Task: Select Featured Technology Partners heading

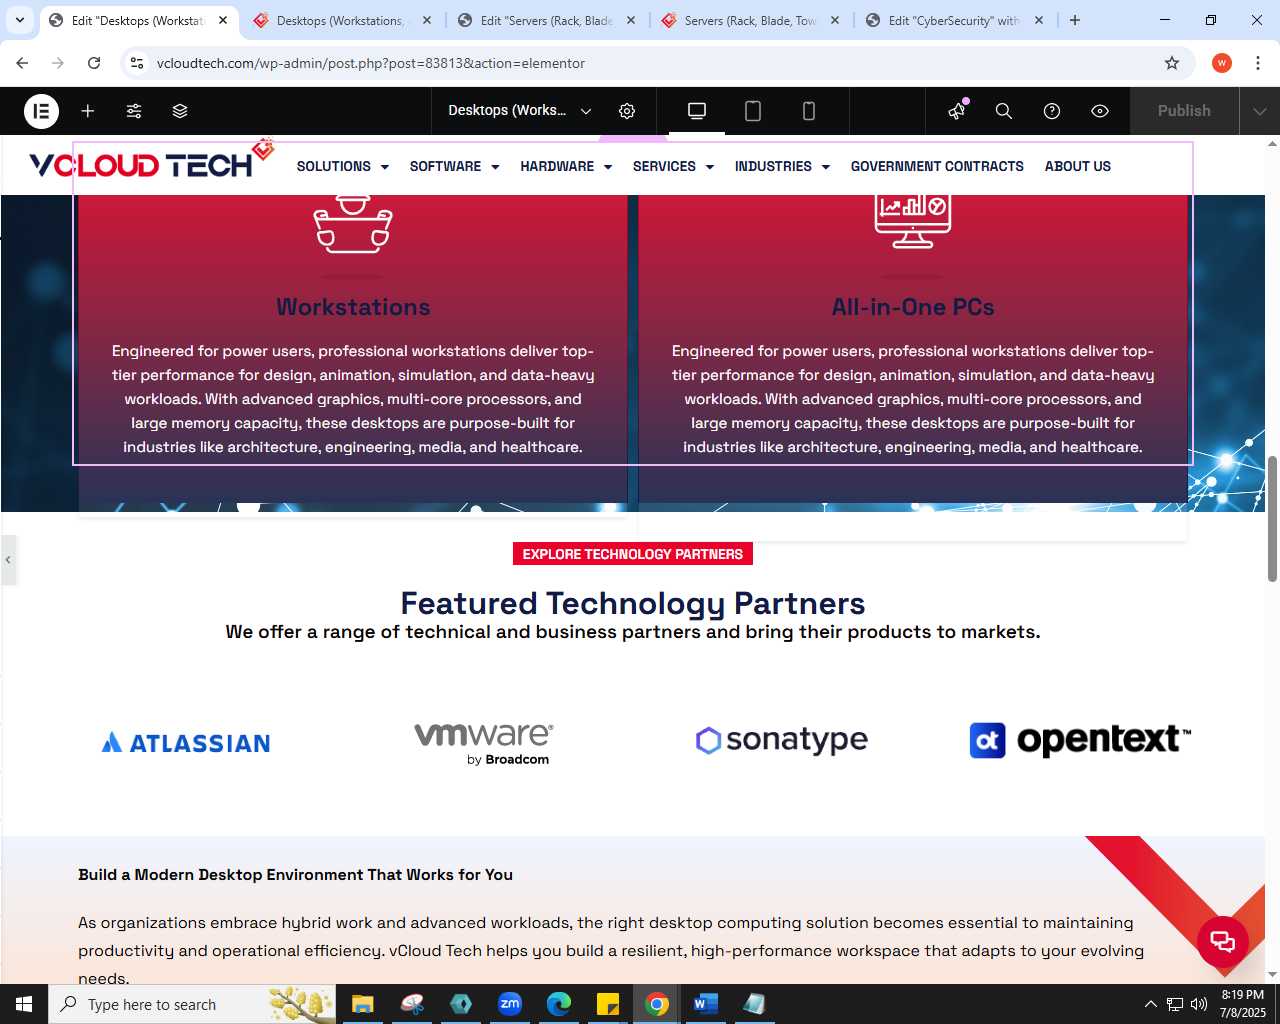Action: [x=633, y=603]
